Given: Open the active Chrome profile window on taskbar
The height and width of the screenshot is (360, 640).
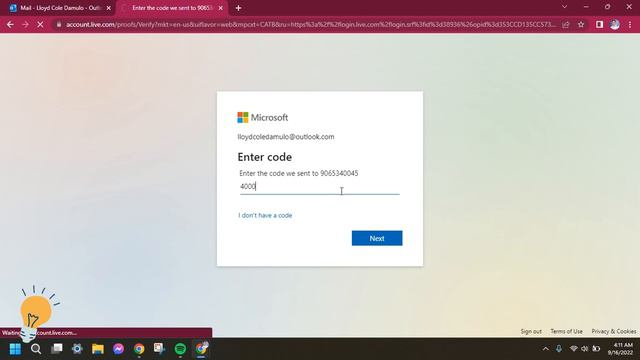Looking at the screenshot, I should [x=201, y=349].
